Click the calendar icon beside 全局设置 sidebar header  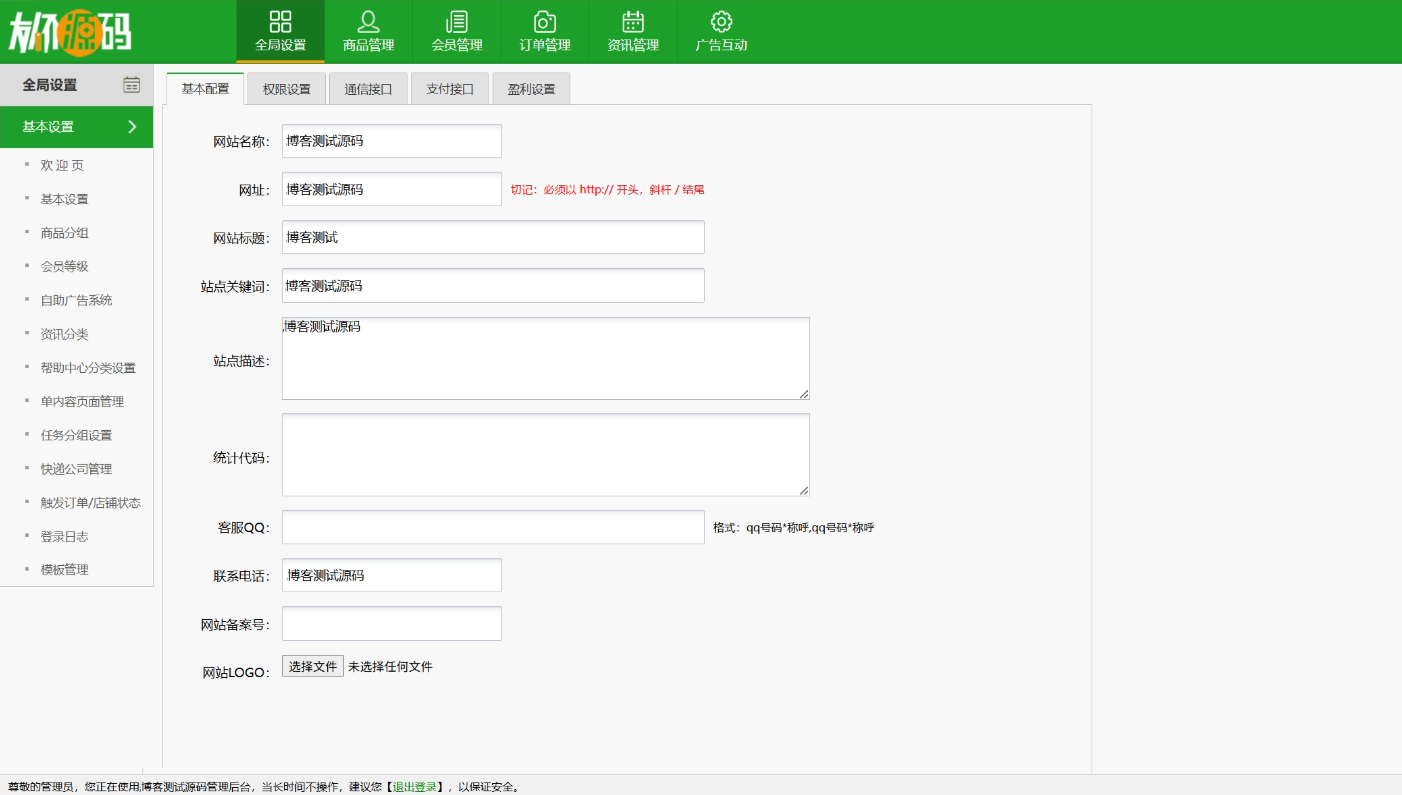pyautogui.click(x=132, y=85)
